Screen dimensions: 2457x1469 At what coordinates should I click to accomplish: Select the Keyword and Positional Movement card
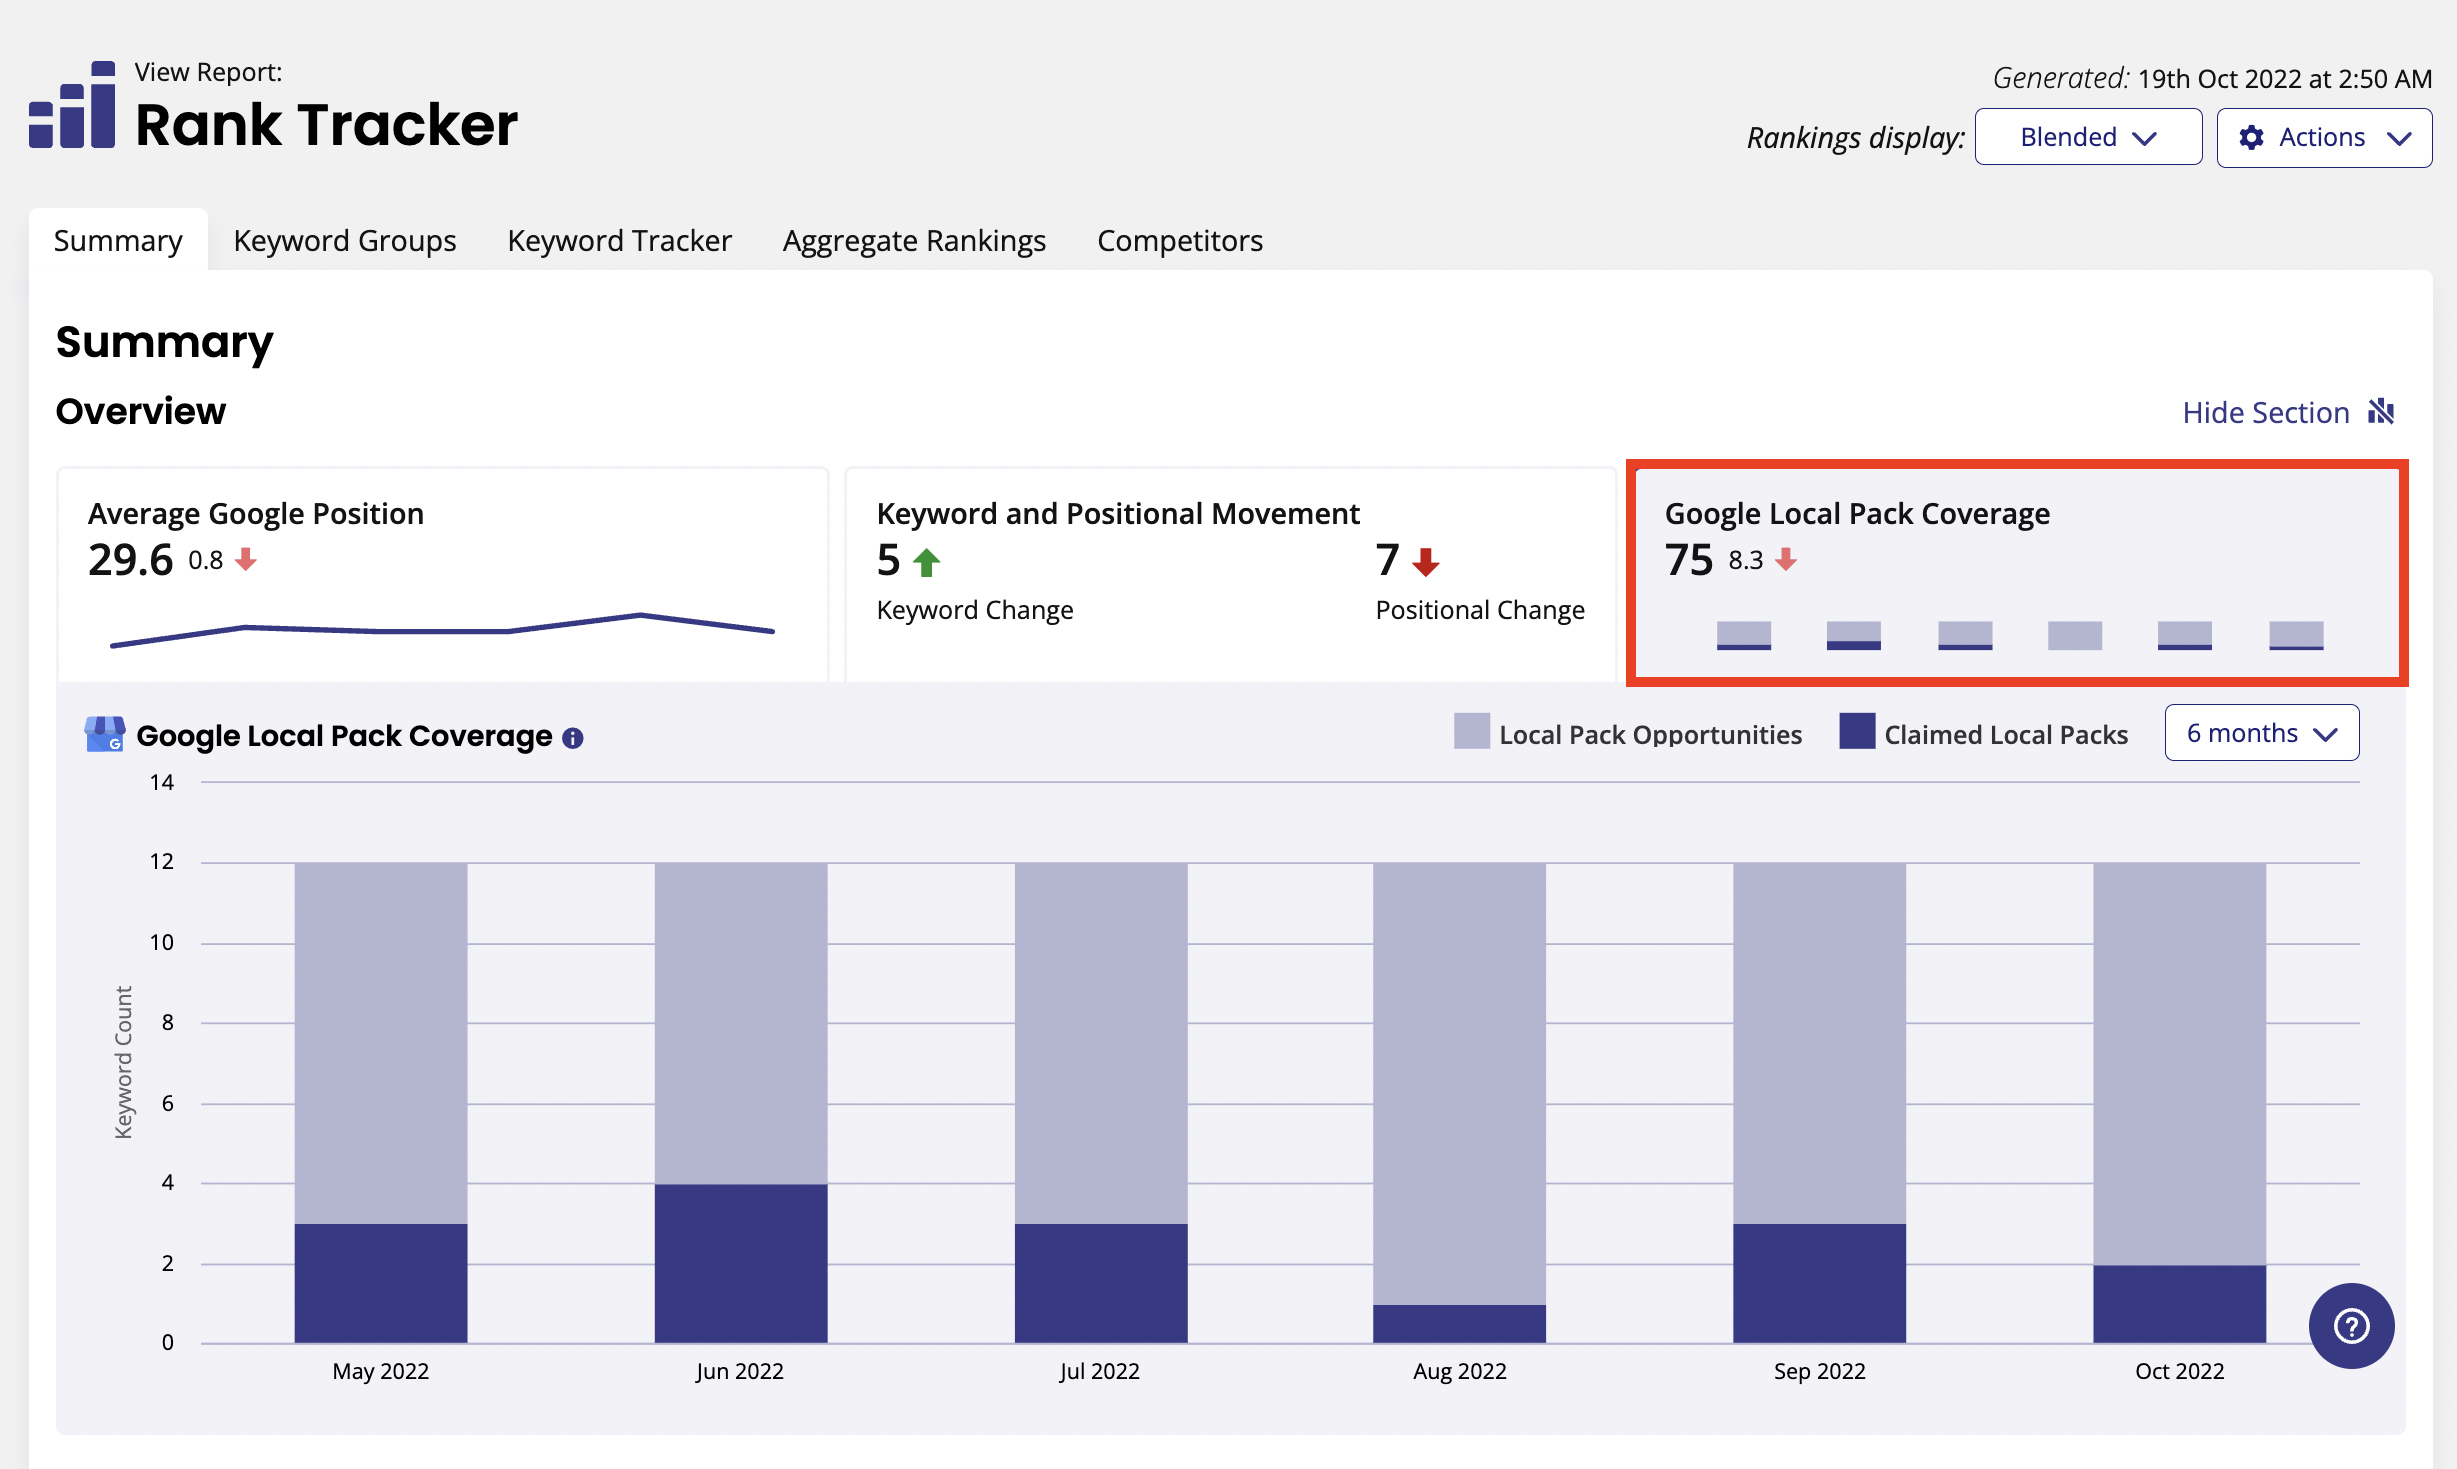(x=1230, y=575)
